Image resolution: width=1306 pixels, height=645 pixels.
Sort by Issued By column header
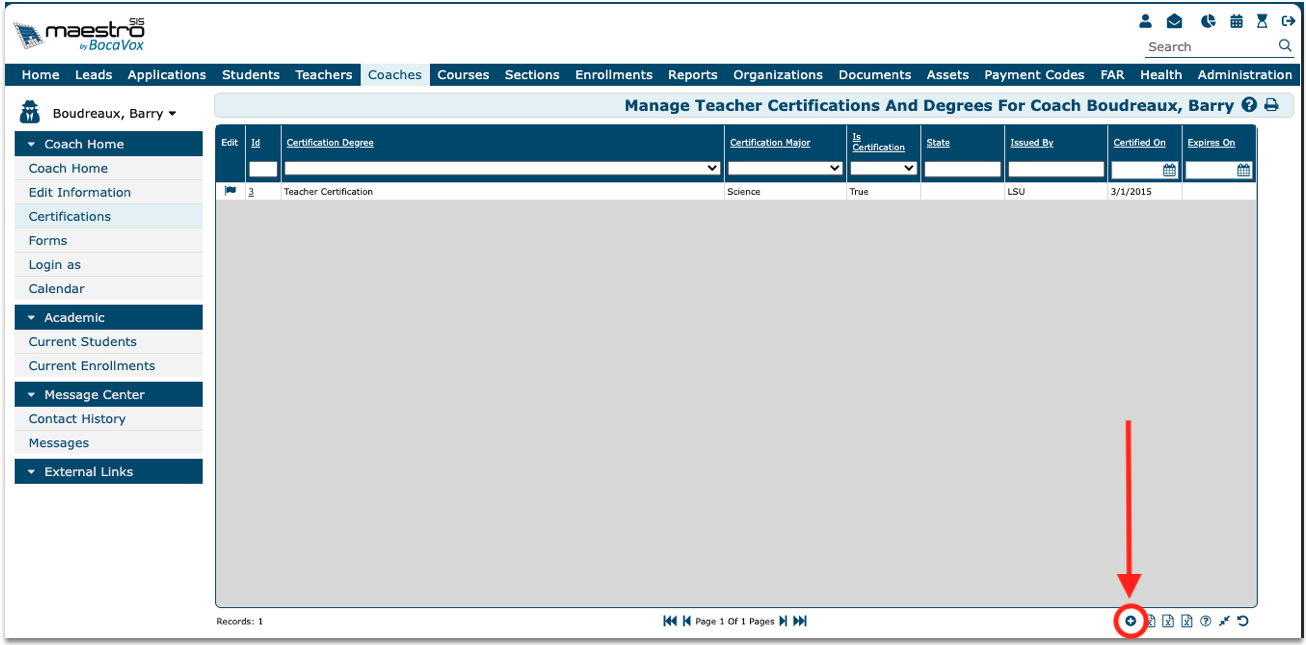point(1031,143)
